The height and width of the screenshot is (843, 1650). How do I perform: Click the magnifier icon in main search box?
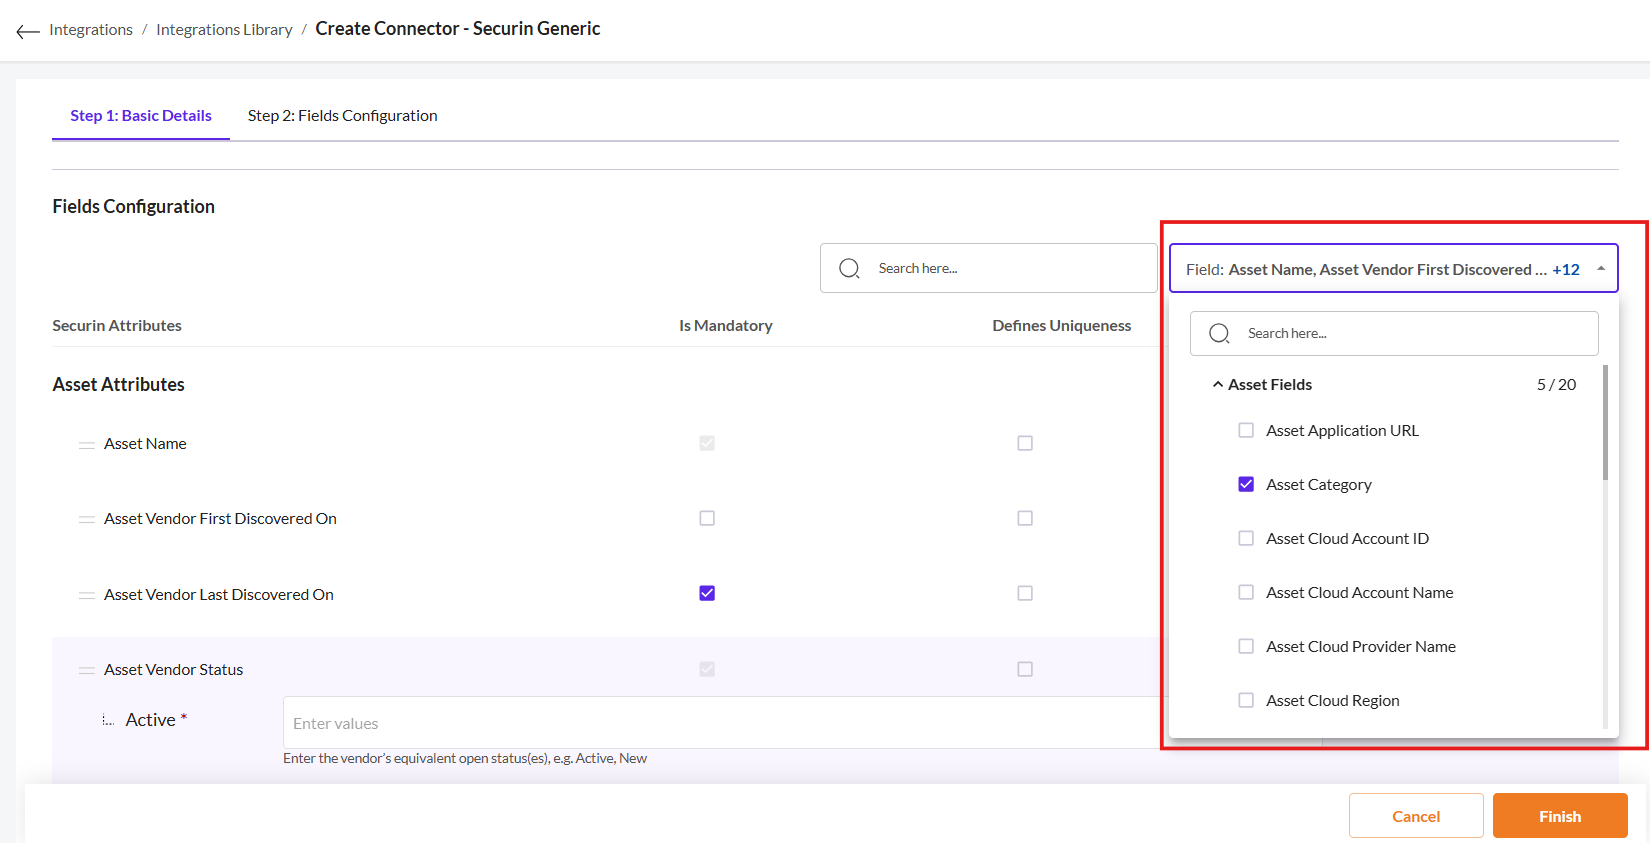coord(849,268)
